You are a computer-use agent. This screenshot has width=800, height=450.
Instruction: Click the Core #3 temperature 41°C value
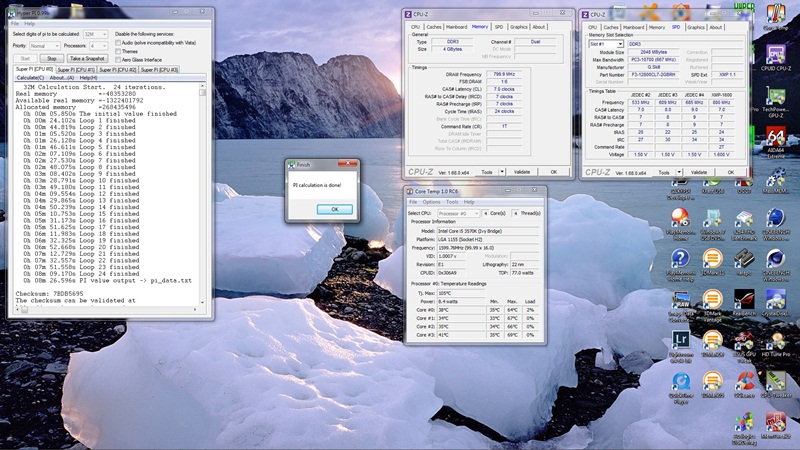pos(461,335)
